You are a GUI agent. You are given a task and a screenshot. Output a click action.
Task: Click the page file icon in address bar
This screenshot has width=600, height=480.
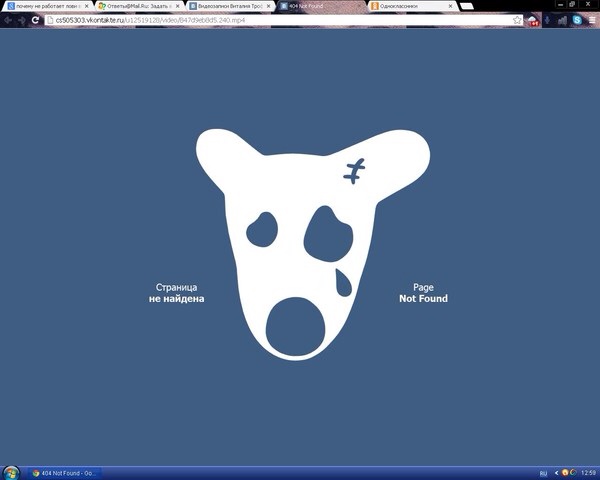(50, 20)
